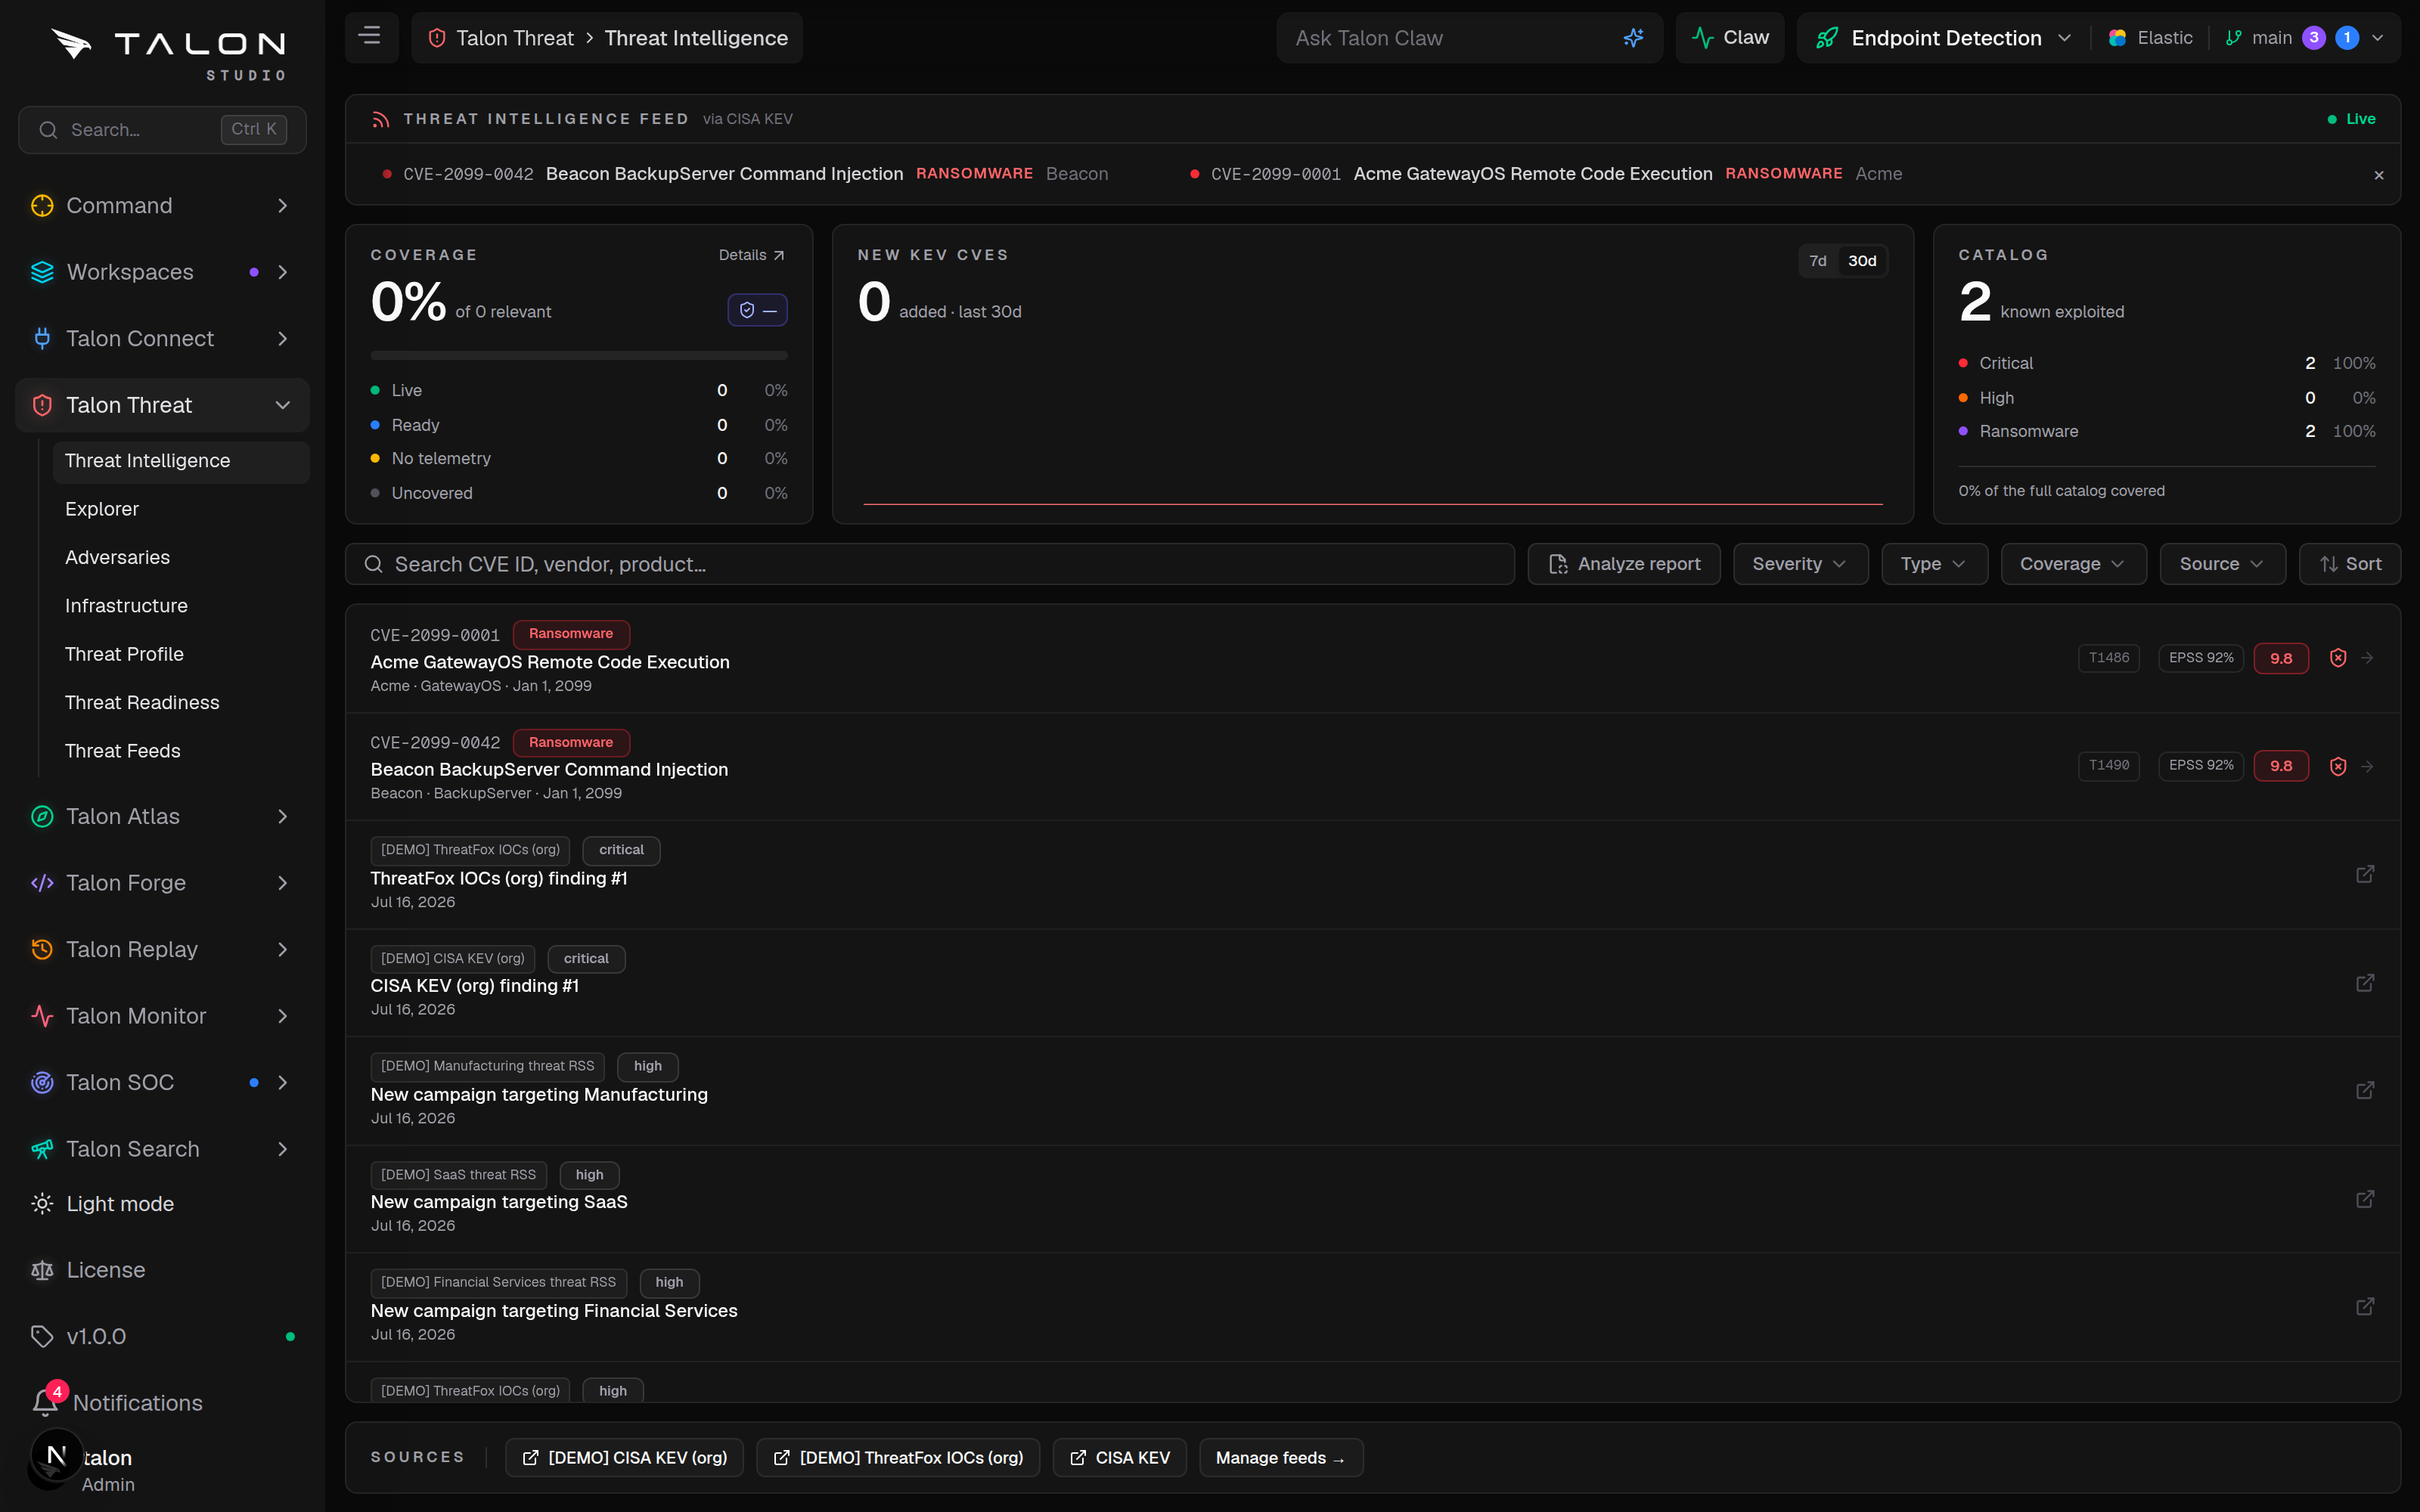Click the Notifications bell icon

(45, 1402)
